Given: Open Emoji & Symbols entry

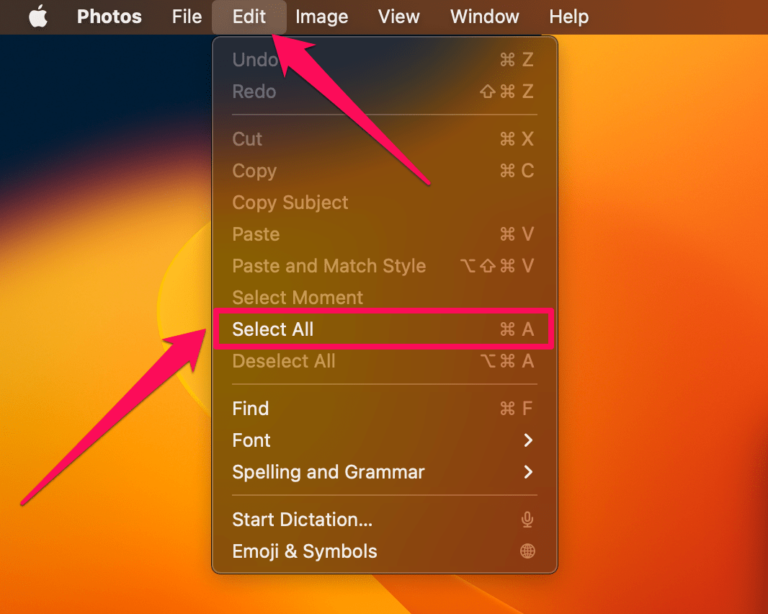Looking at the screenshot, I should pos(305,552).
